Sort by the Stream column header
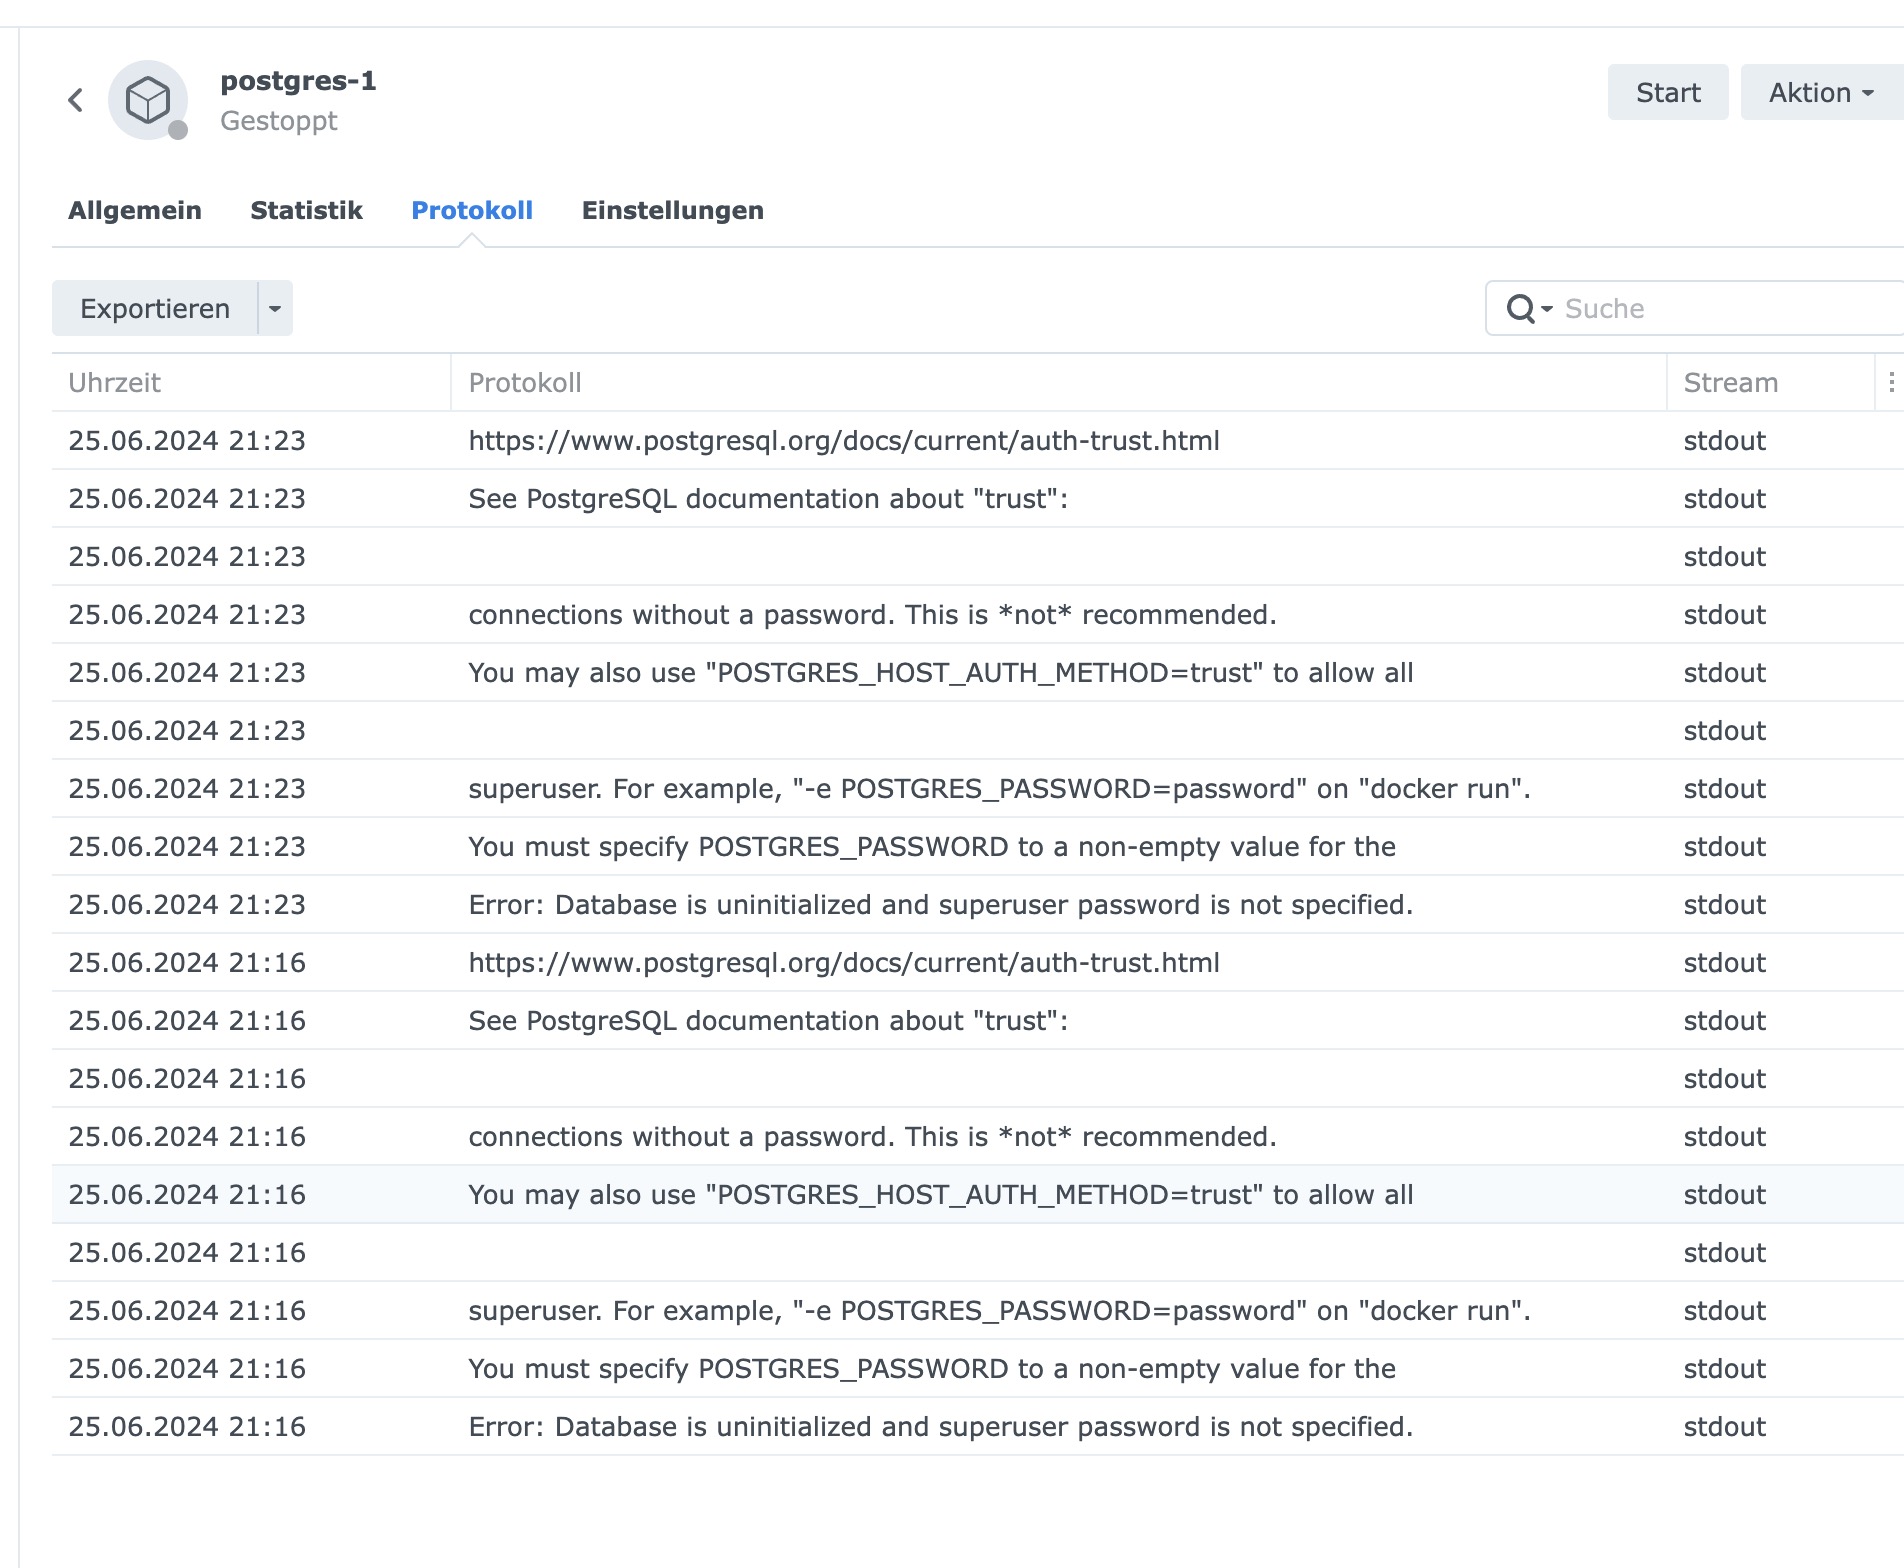 click(1771, 383)
